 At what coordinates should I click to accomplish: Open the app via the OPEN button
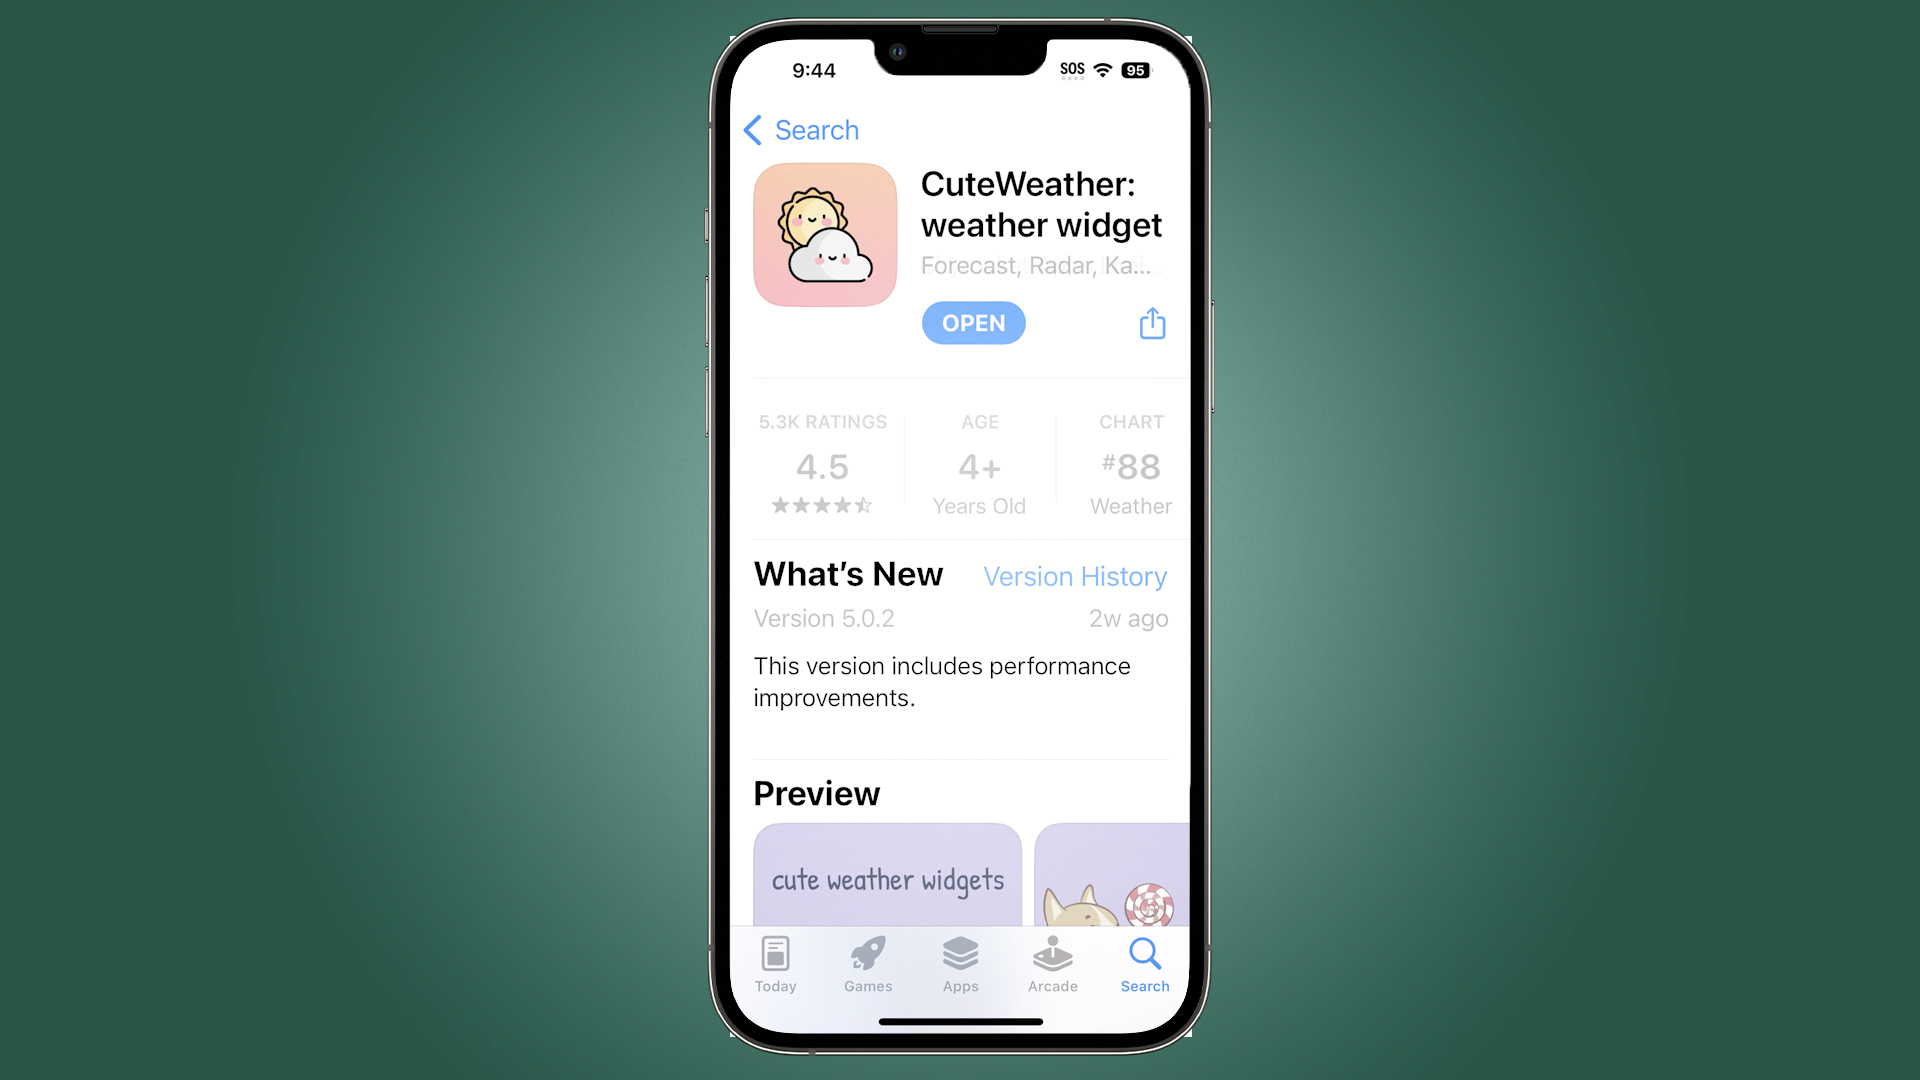point(973,322)
